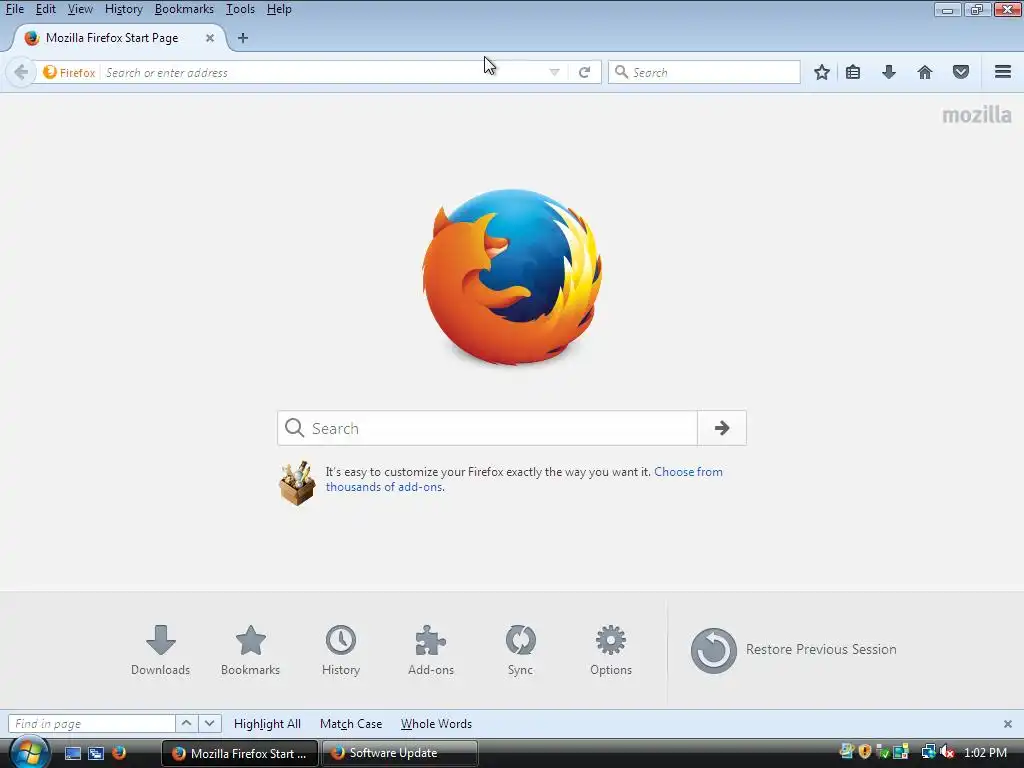Click Show Desktop quick launch icon
Viewport: 1024px width, 768px height.
click(72, 753)
